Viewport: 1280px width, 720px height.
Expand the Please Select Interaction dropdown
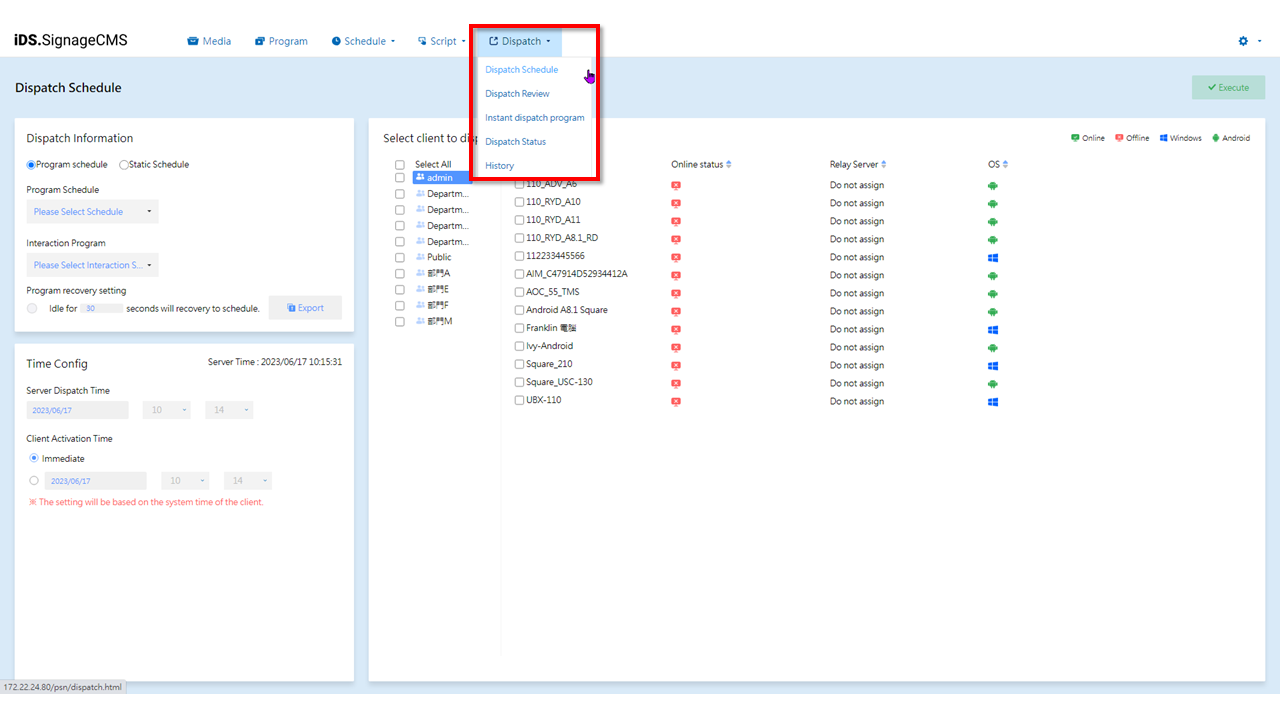92,265
